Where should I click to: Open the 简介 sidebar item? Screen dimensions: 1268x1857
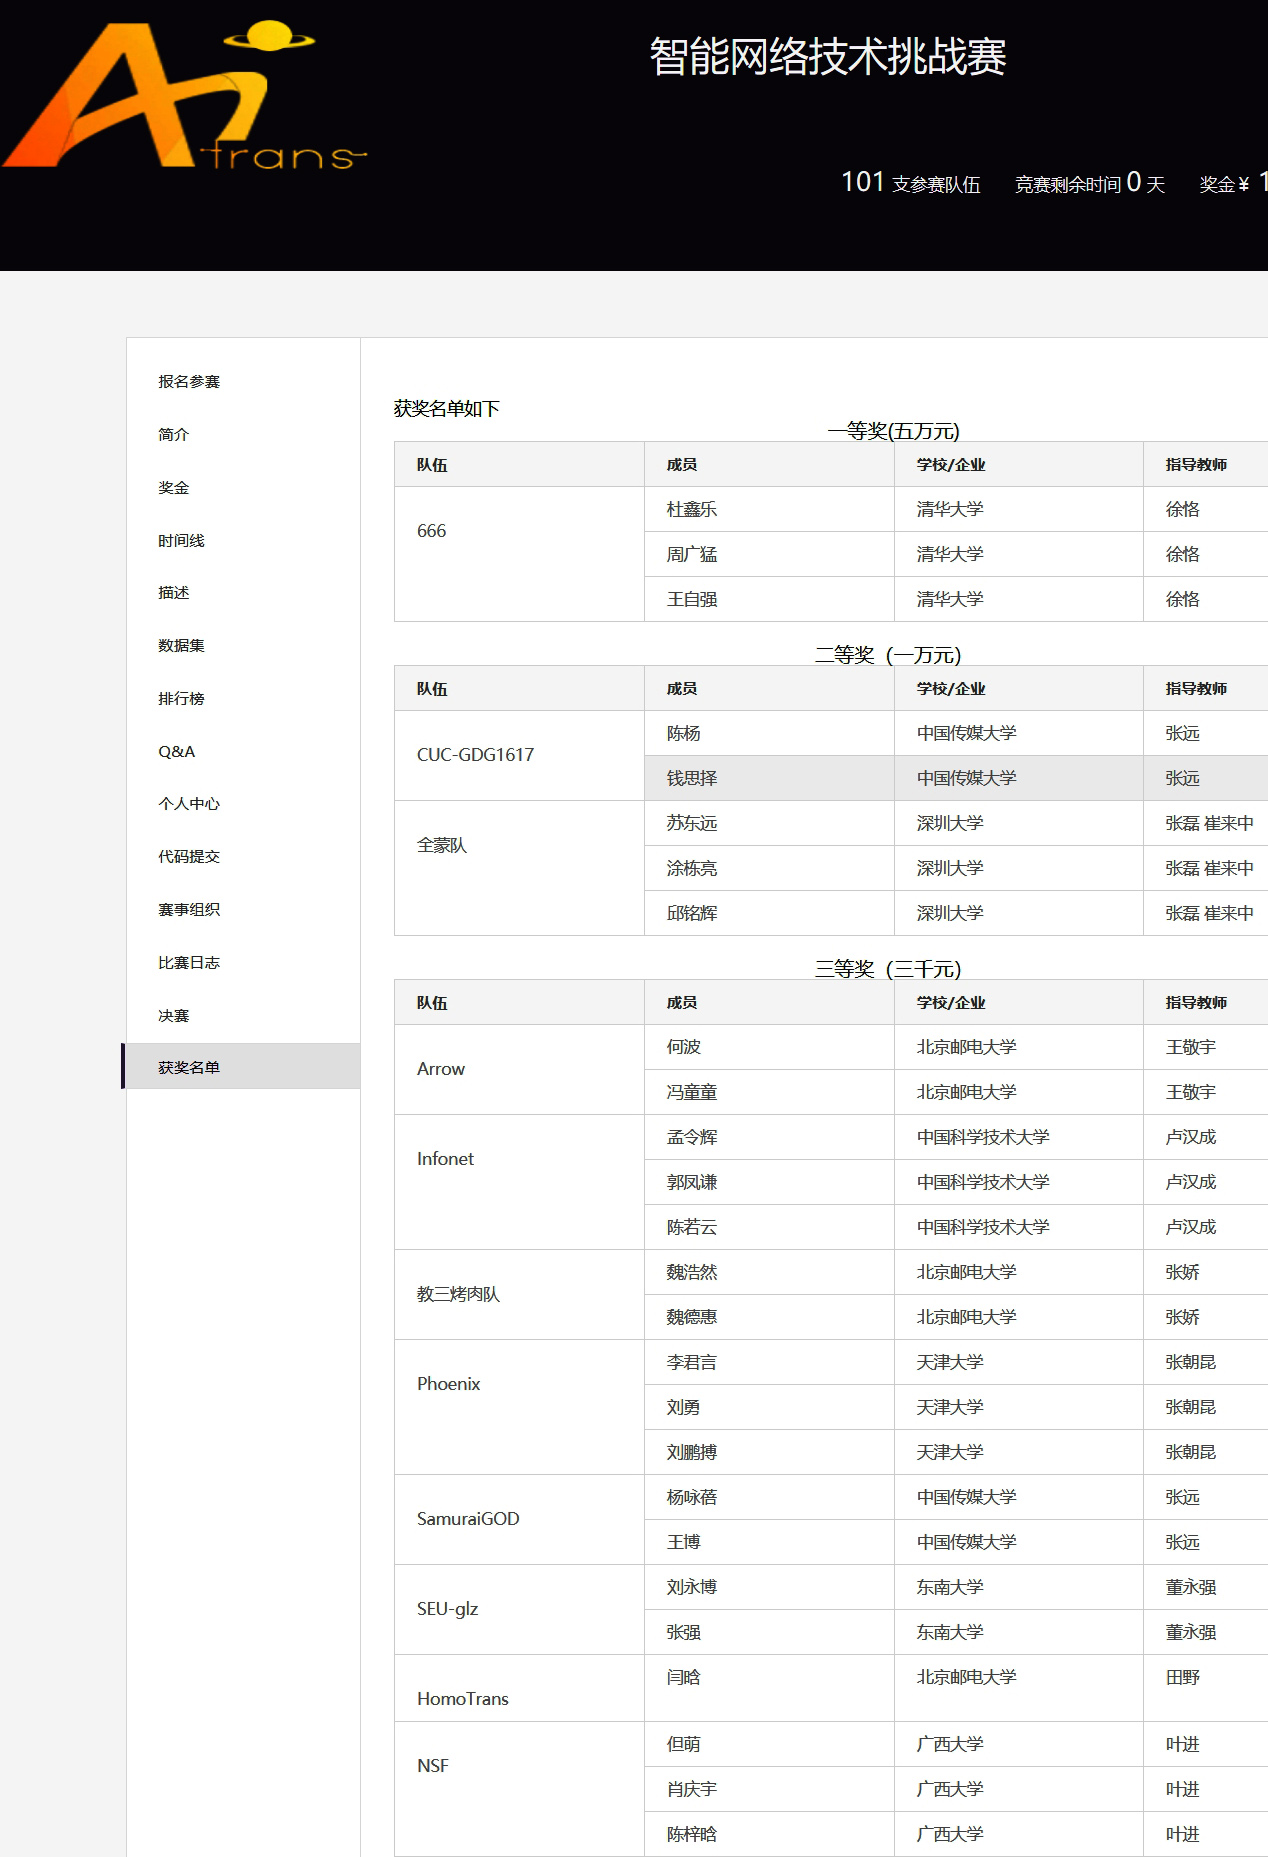pos(174,435)
